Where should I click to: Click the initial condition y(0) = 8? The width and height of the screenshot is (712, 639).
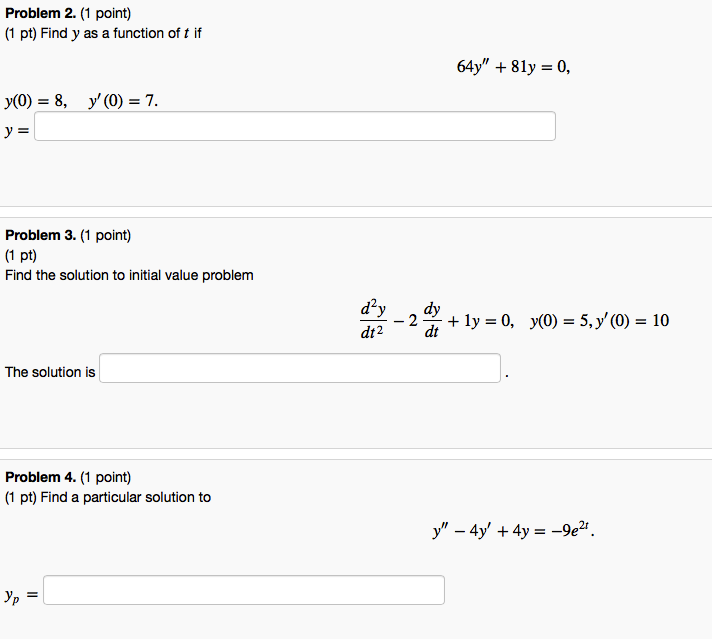tap(36, 100)
